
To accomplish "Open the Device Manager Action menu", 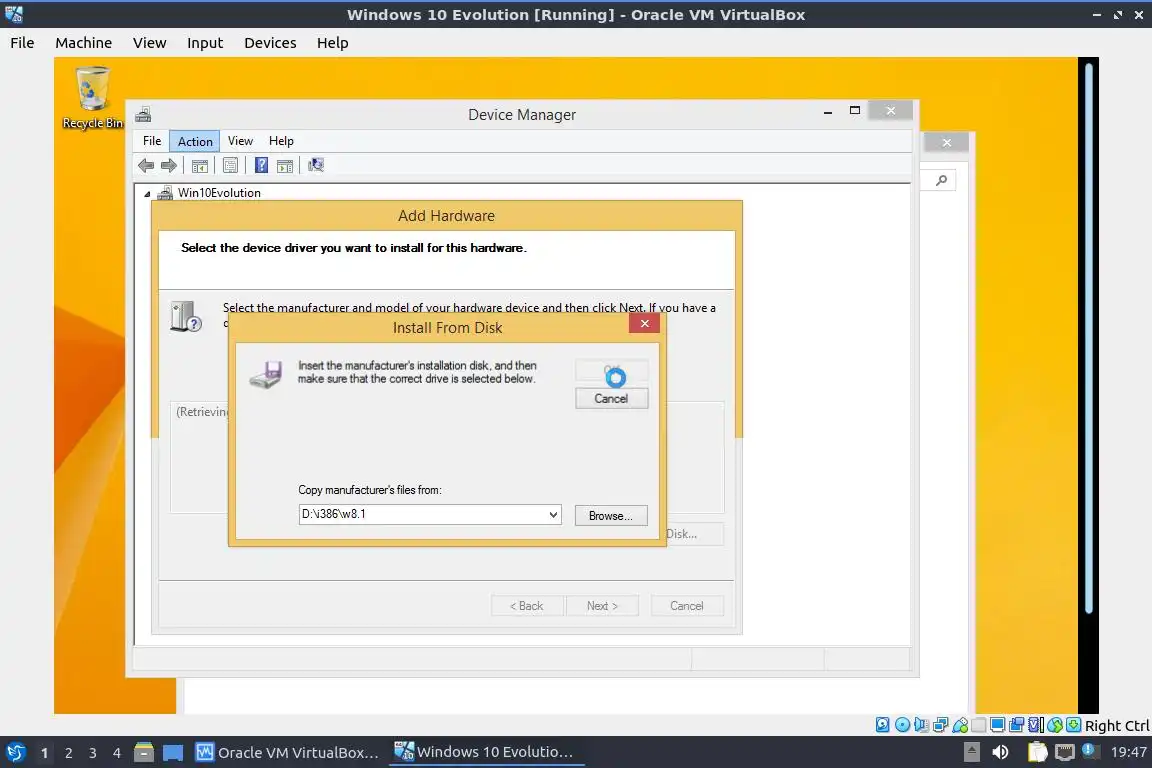I will [195, 141].
